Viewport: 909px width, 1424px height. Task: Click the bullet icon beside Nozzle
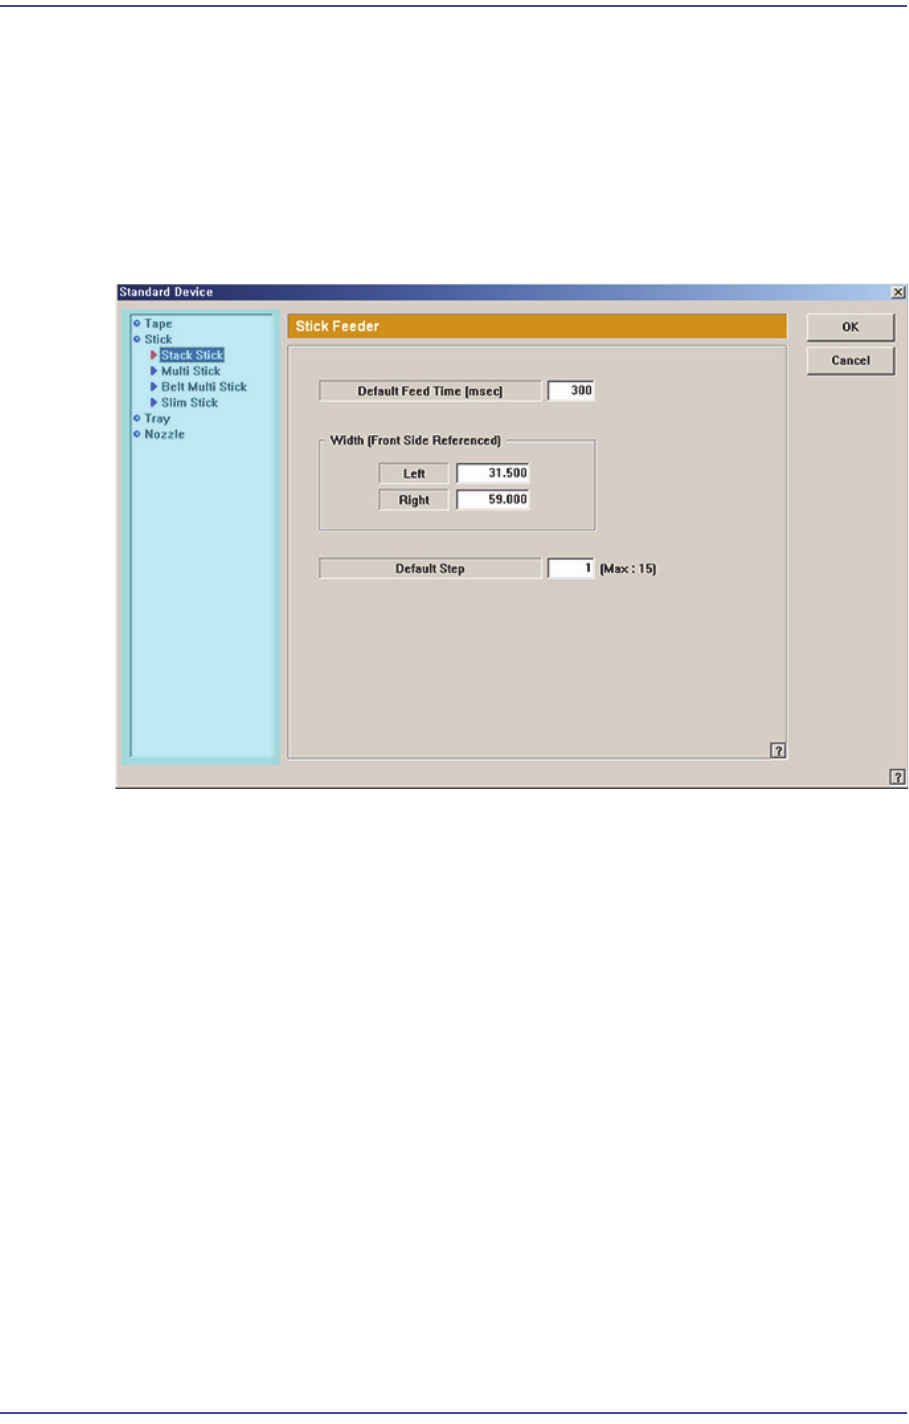coord(137,435)
